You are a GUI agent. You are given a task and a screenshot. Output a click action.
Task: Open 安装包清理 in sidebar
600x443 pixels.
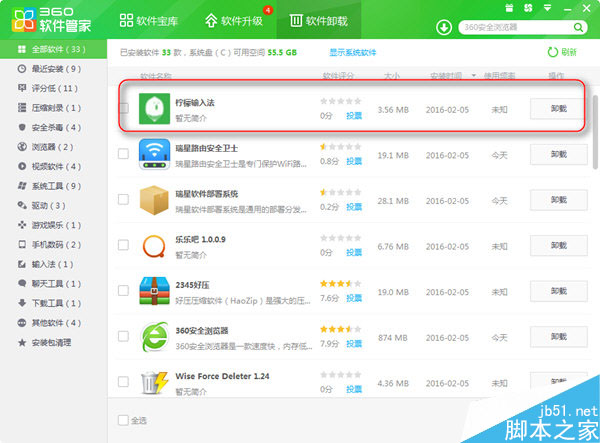[54, 342]
